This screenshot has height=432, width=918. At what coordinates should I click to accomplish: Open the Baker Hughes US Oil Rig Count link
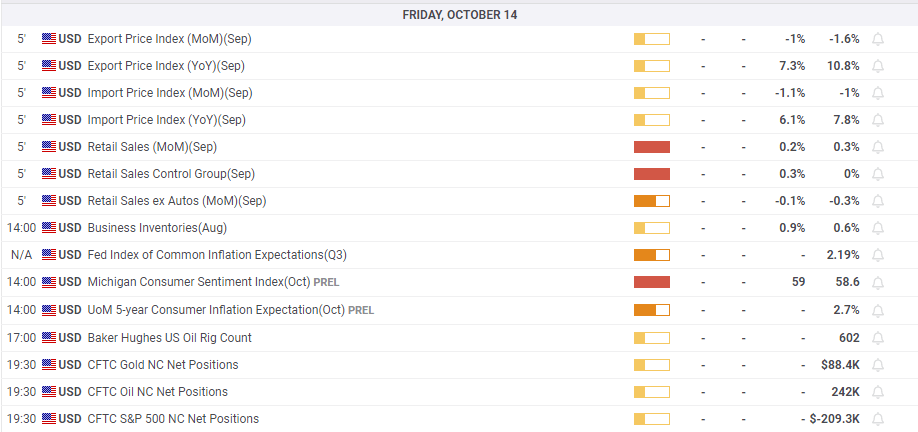[169, 338]
